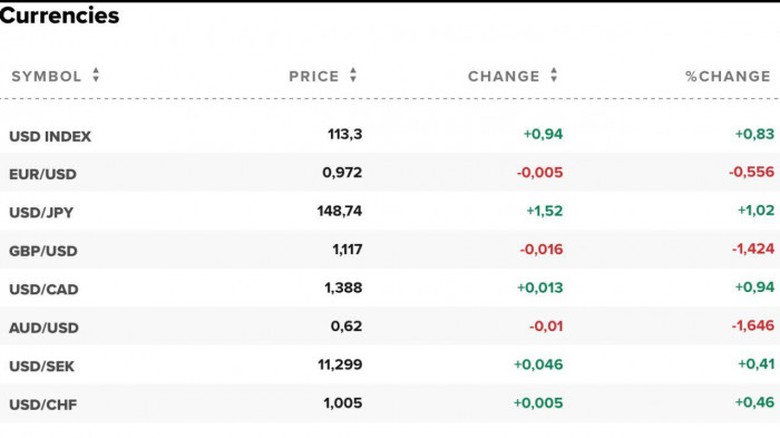Sort table by CHANGE header
Viewport: 780px width, 438px height.
tap(503, 76)
